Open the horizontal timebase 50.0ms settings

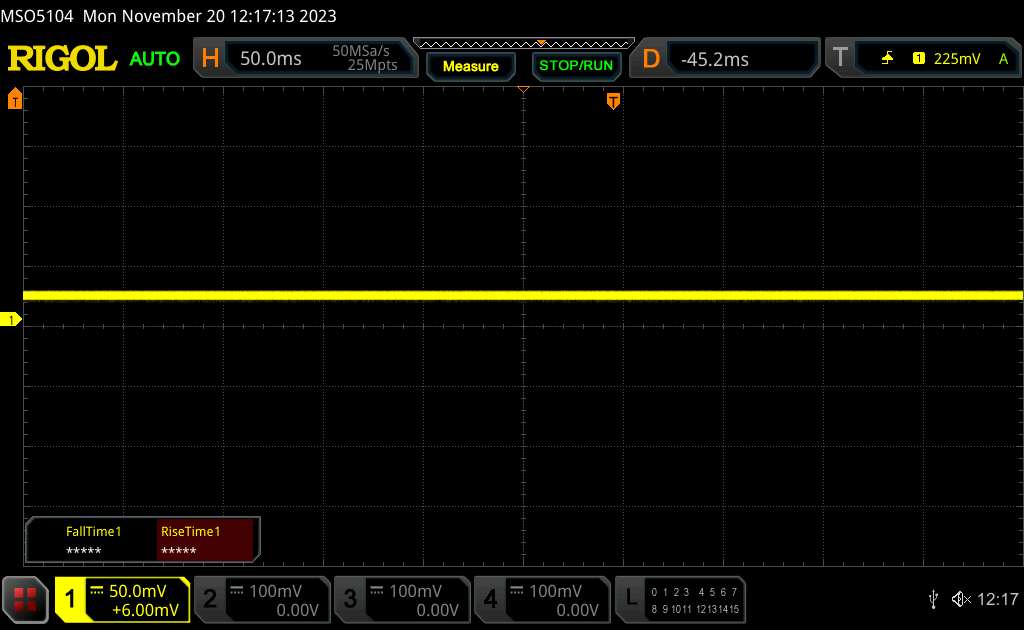click(x=306, y=59)
